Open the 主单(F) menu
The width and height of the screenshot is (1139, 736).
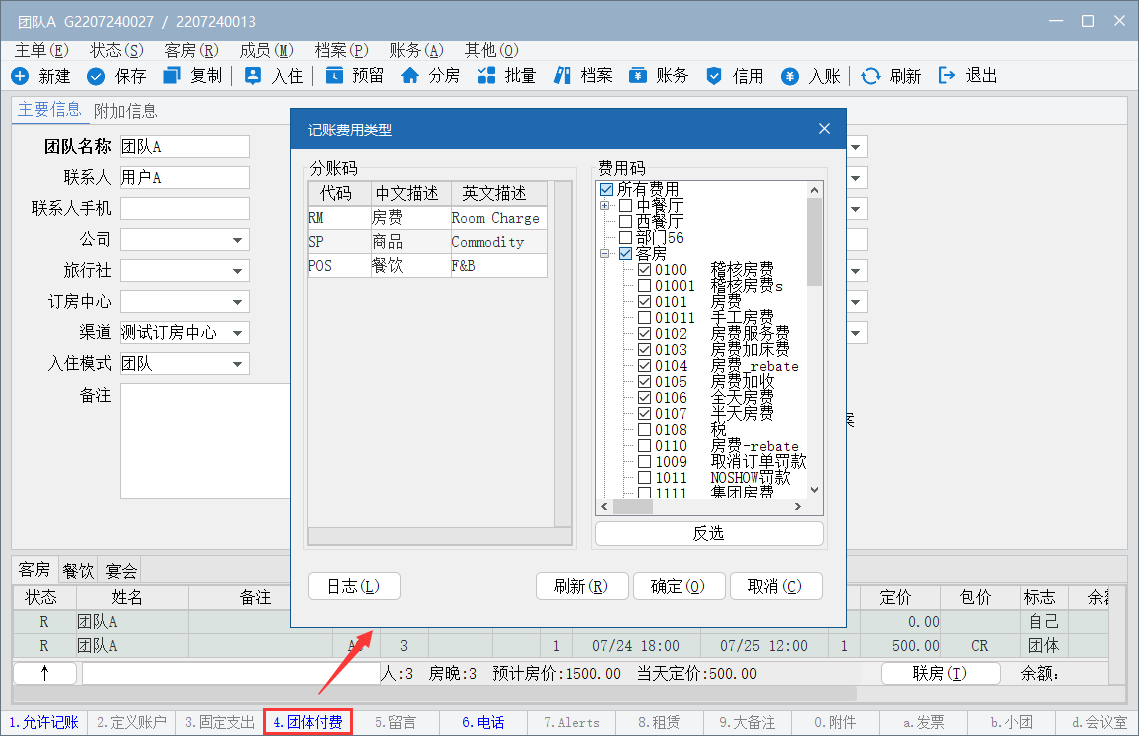tap(41, 50)
